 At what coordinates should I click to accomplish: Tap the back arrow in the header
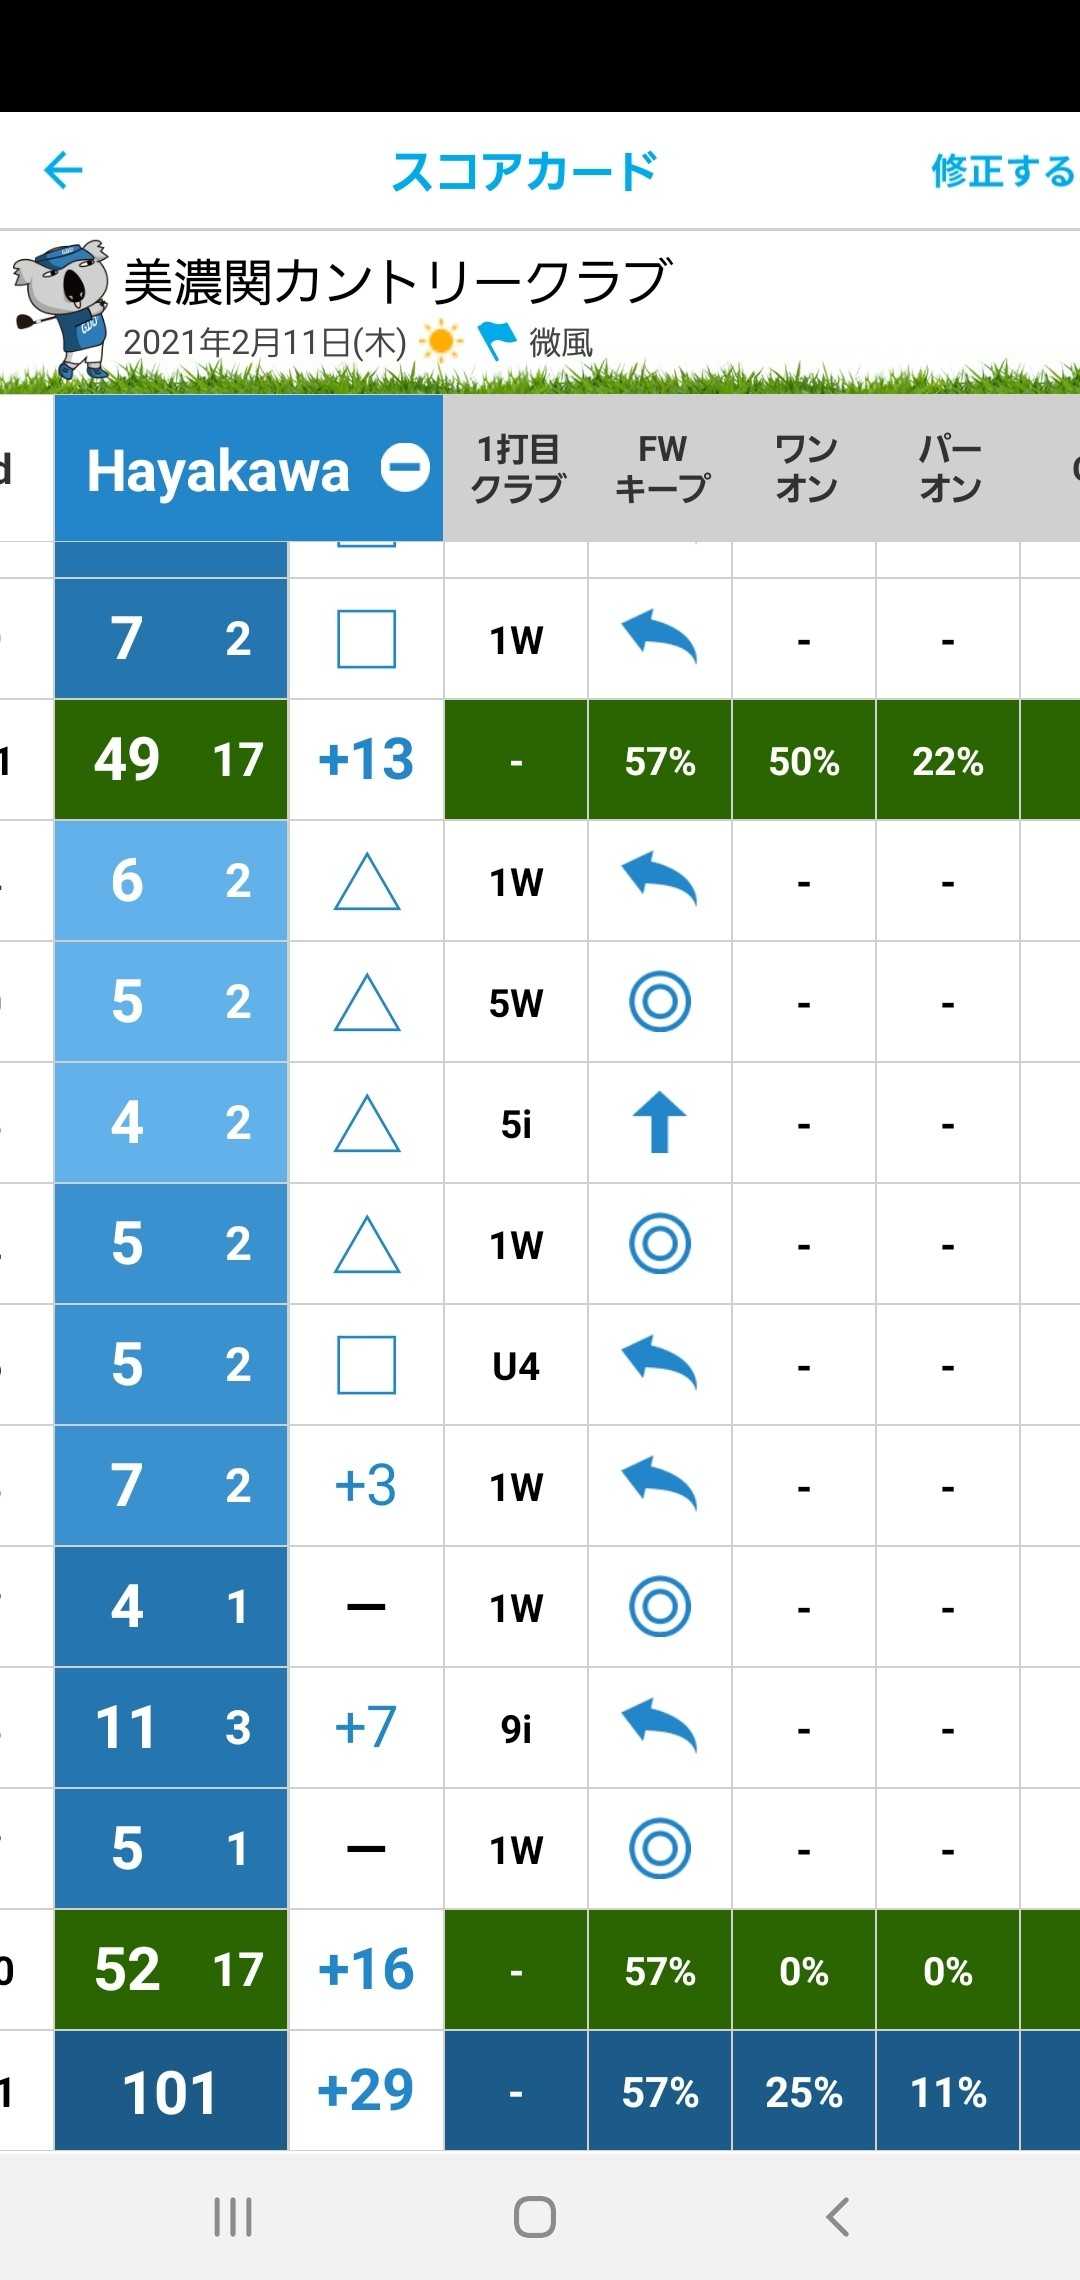click(63, 170)
